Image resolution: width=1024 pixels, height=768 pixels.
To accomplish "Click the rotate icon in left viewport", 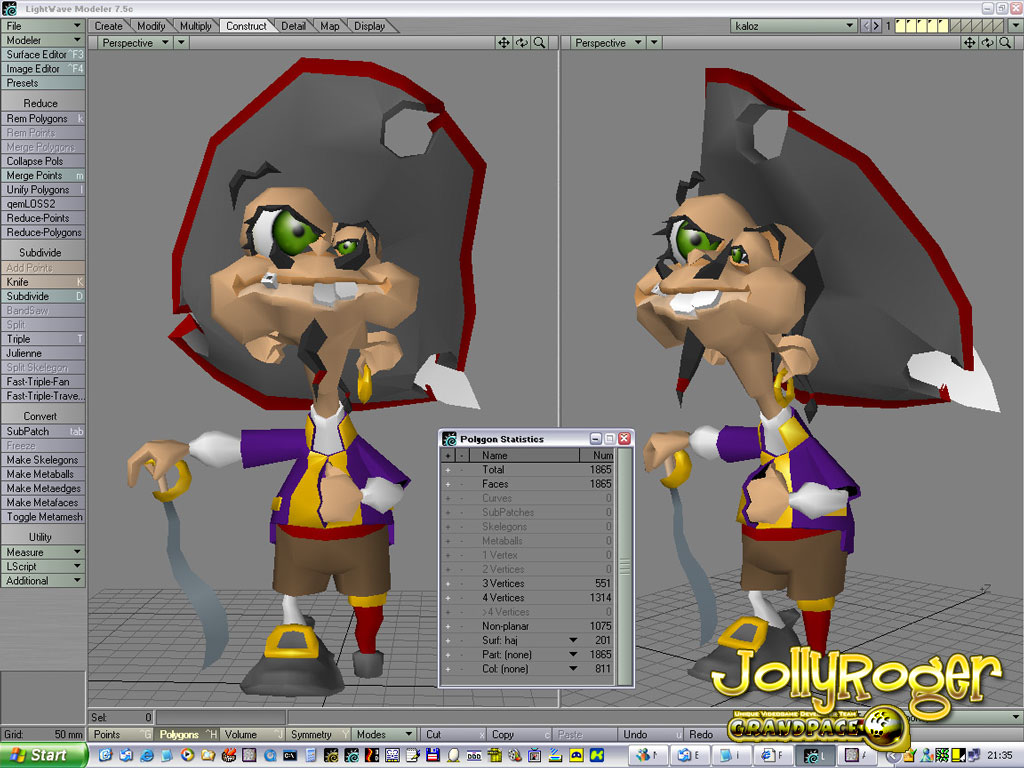I will point(521,42).
